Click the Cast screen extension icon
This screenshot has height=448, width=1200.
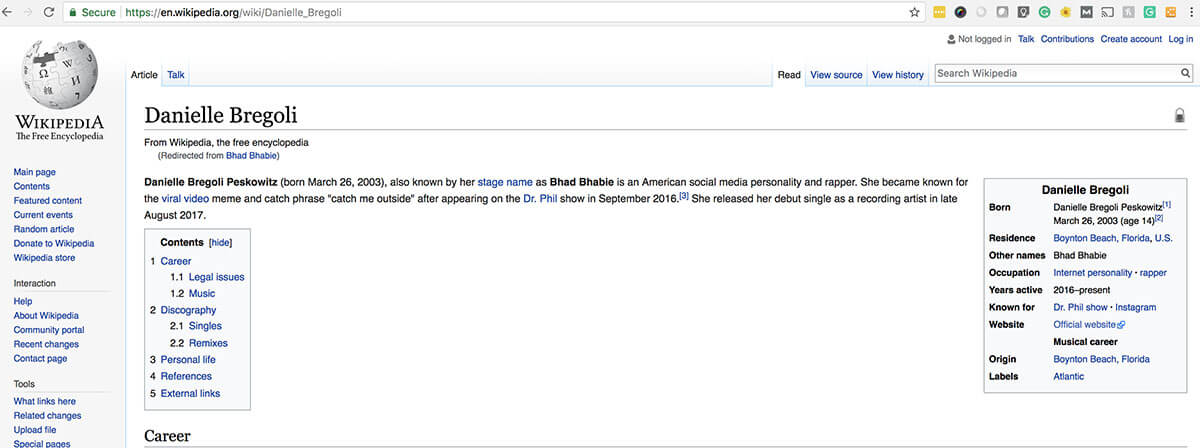[x=1107, y=13]
